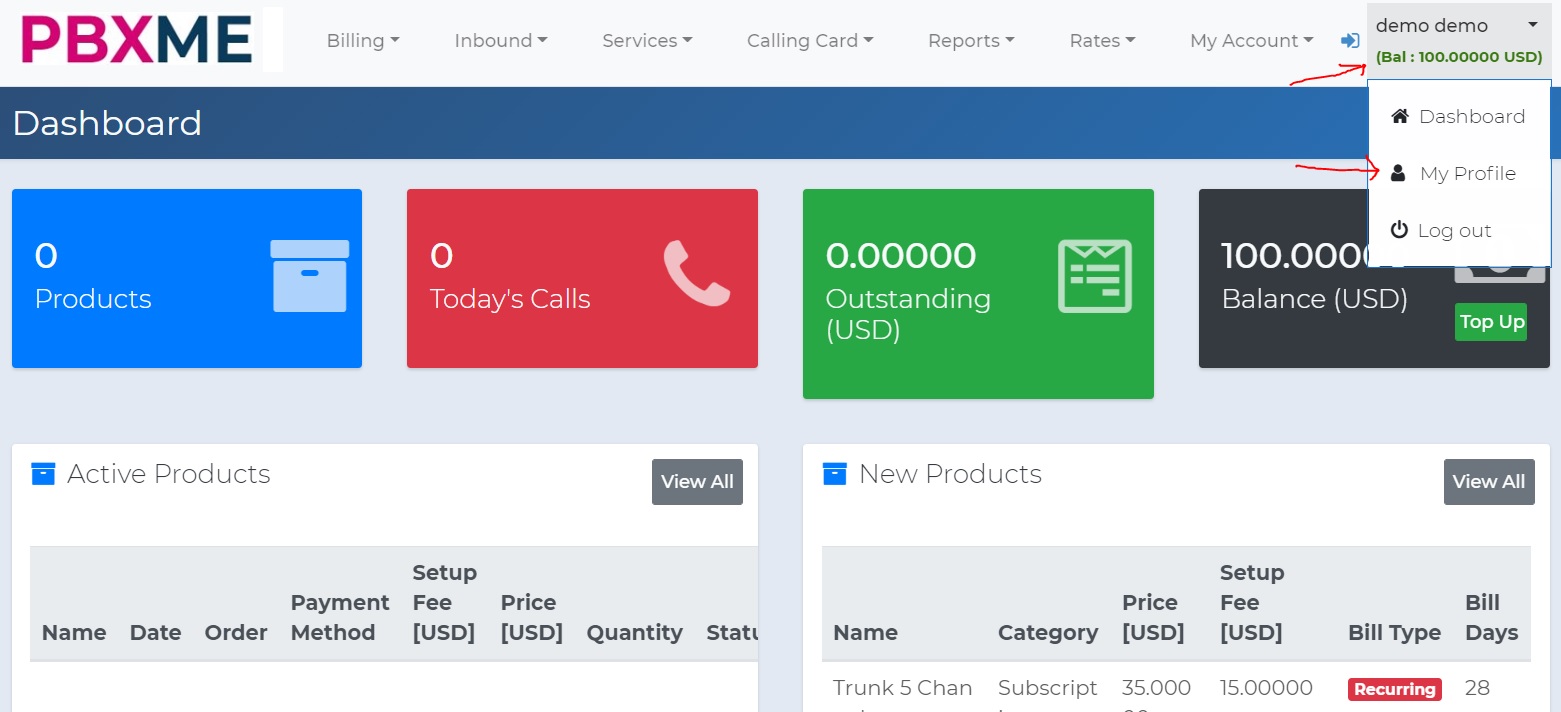Click the Recurring bill type badge

pyautogui.click(x=1394, y=689)
